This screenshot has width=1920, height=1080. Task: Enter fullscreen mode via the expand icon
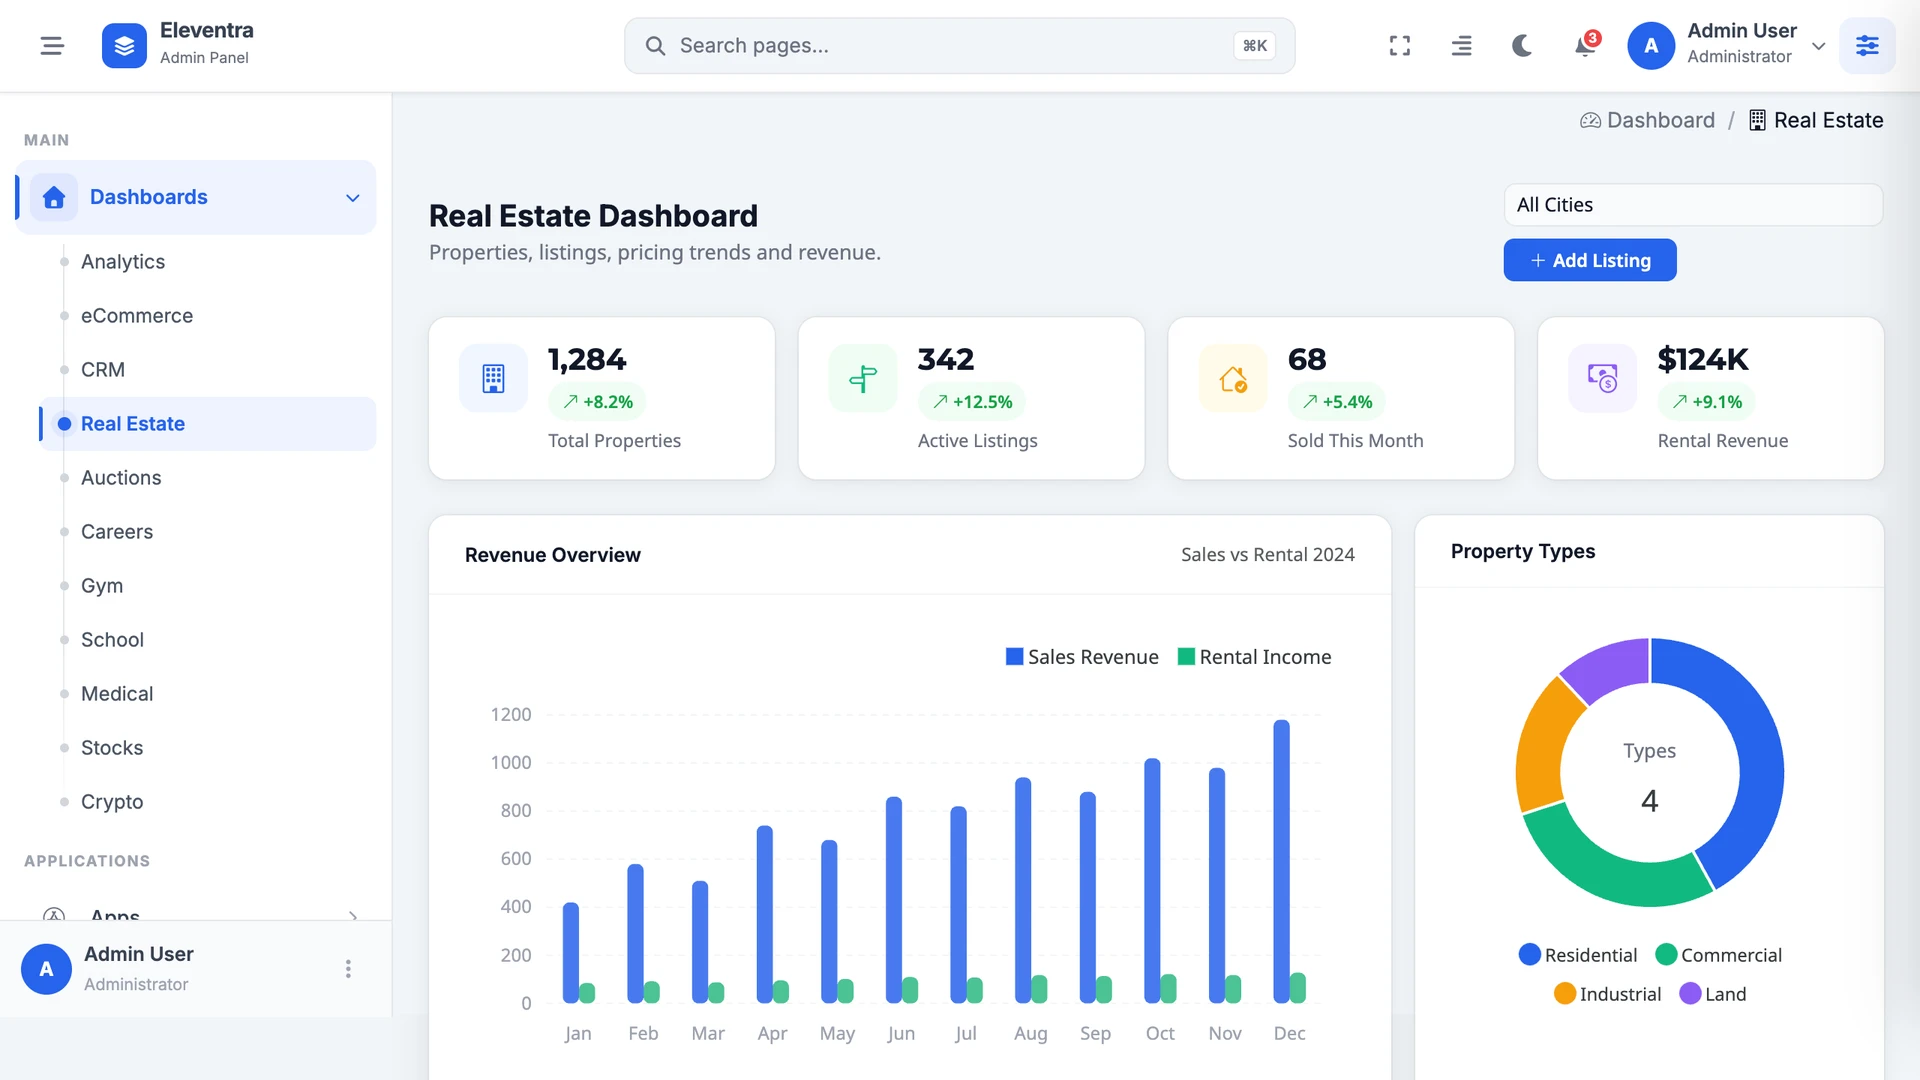tap(1400, 46)
